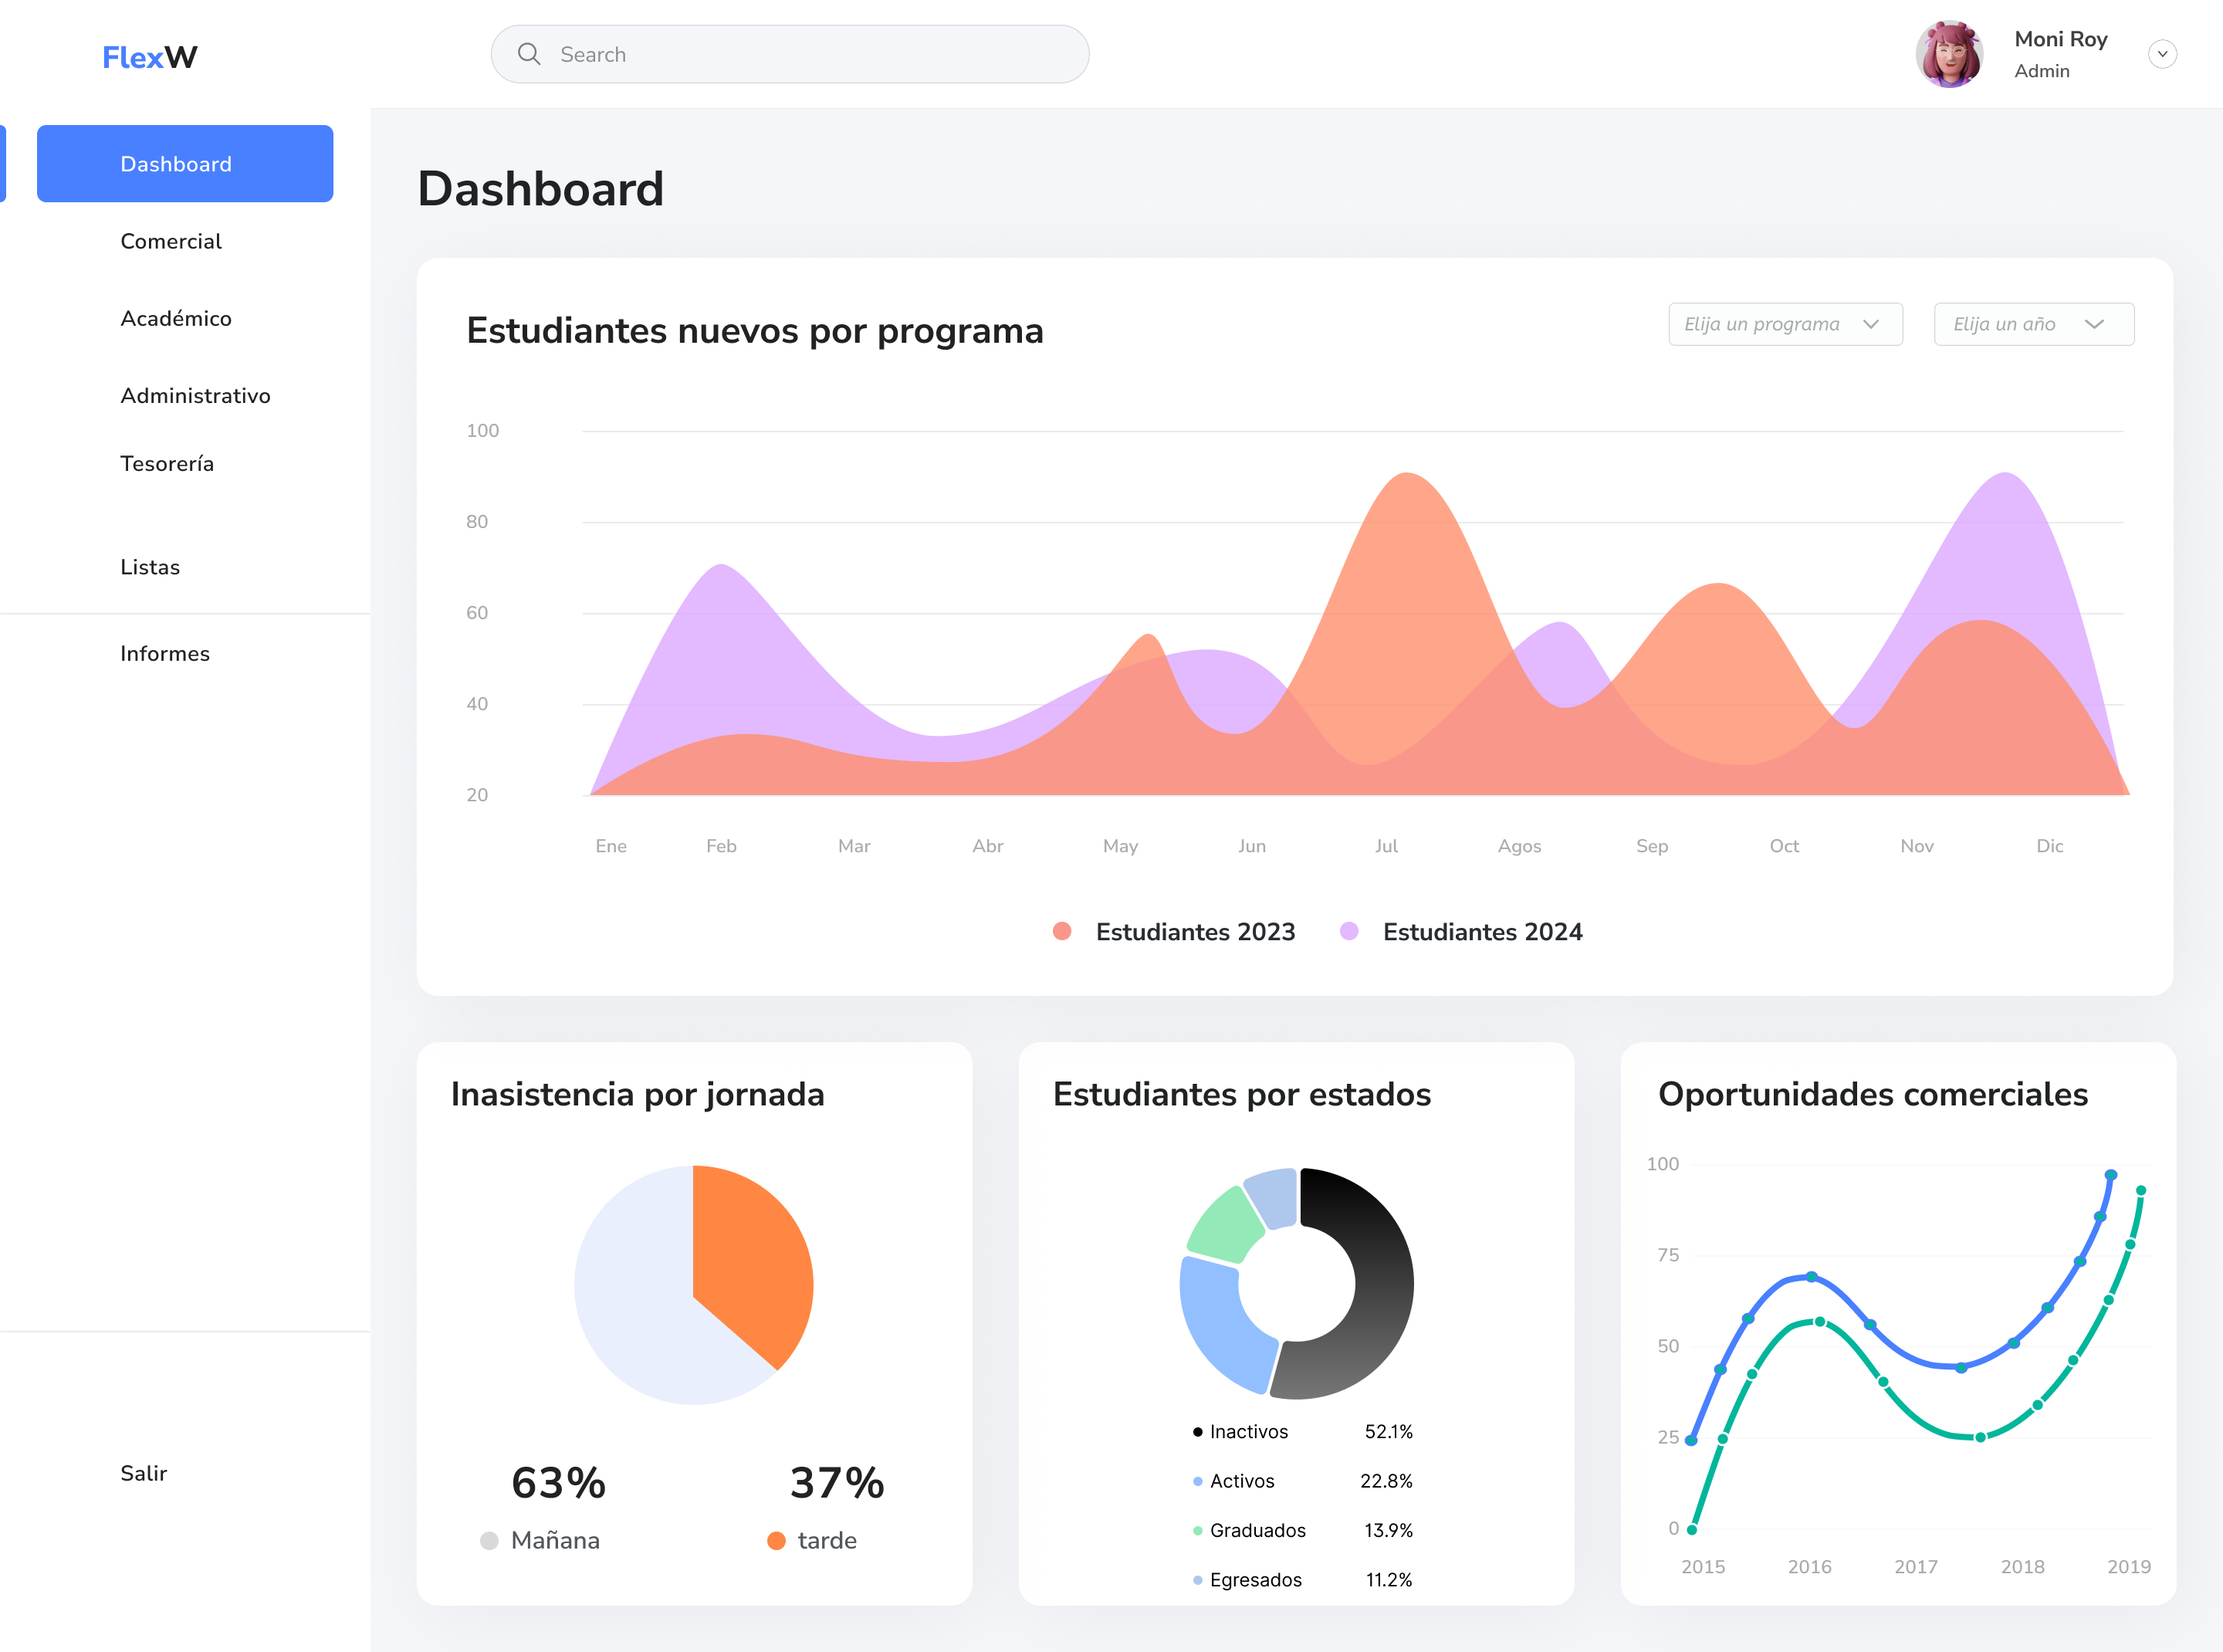The image size is (2223, 1652).
Task: Click inside the Search input field
Action: [x=790, y=53]
